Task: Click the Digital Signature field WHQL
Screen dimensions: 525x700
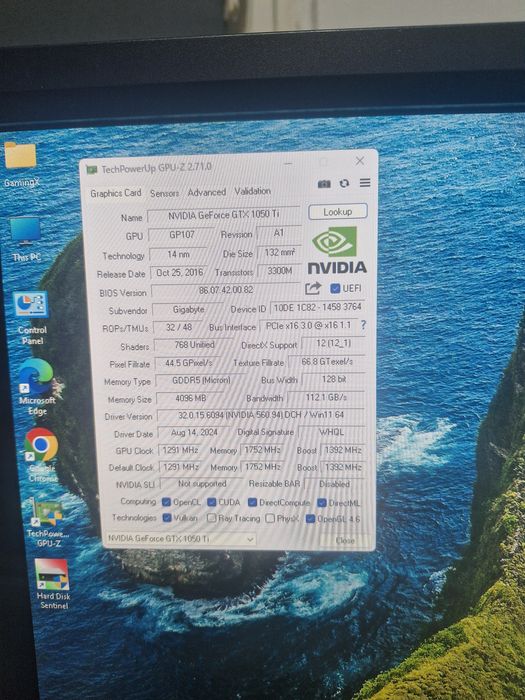Action: 331,432
